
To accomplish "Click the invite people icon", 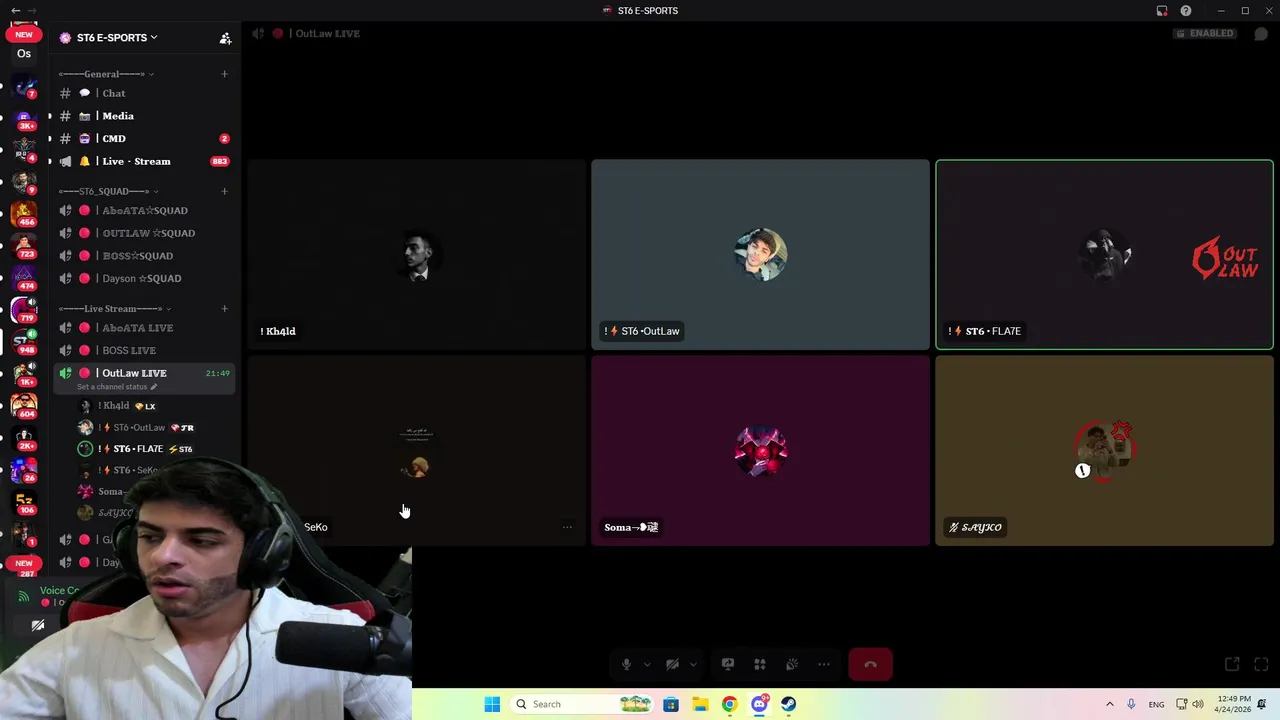I will click(225, 38).
